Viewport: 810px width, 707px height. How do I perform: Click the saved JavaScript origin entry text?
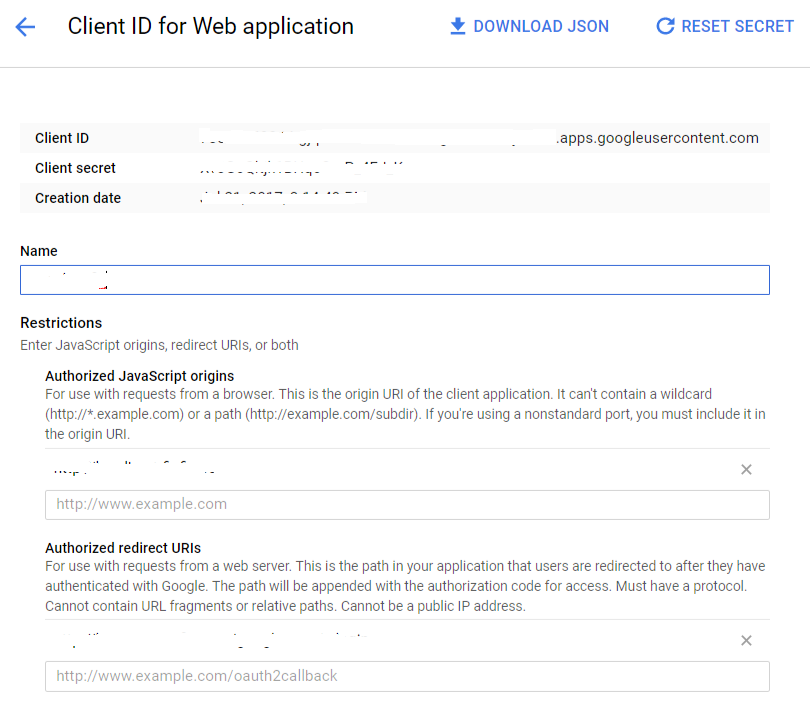(x=134, y=468)
